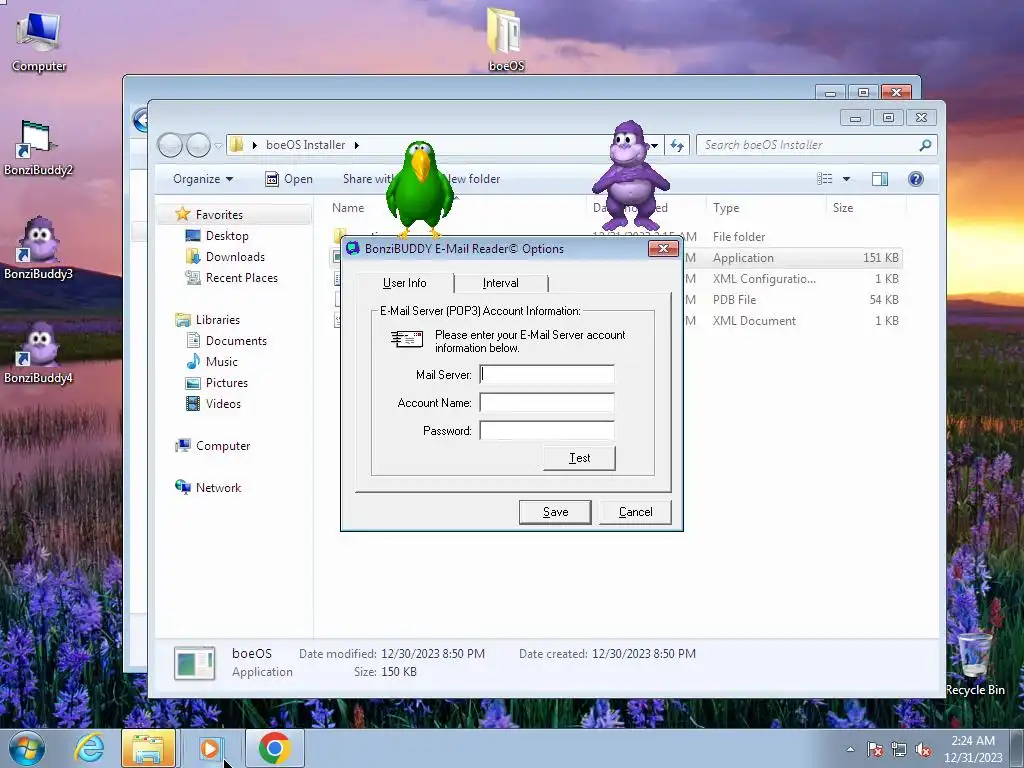This screenshot has height=768, width=1024.
Task: Open Documents library
Action: pyautogui.click(x=236, y=340)
